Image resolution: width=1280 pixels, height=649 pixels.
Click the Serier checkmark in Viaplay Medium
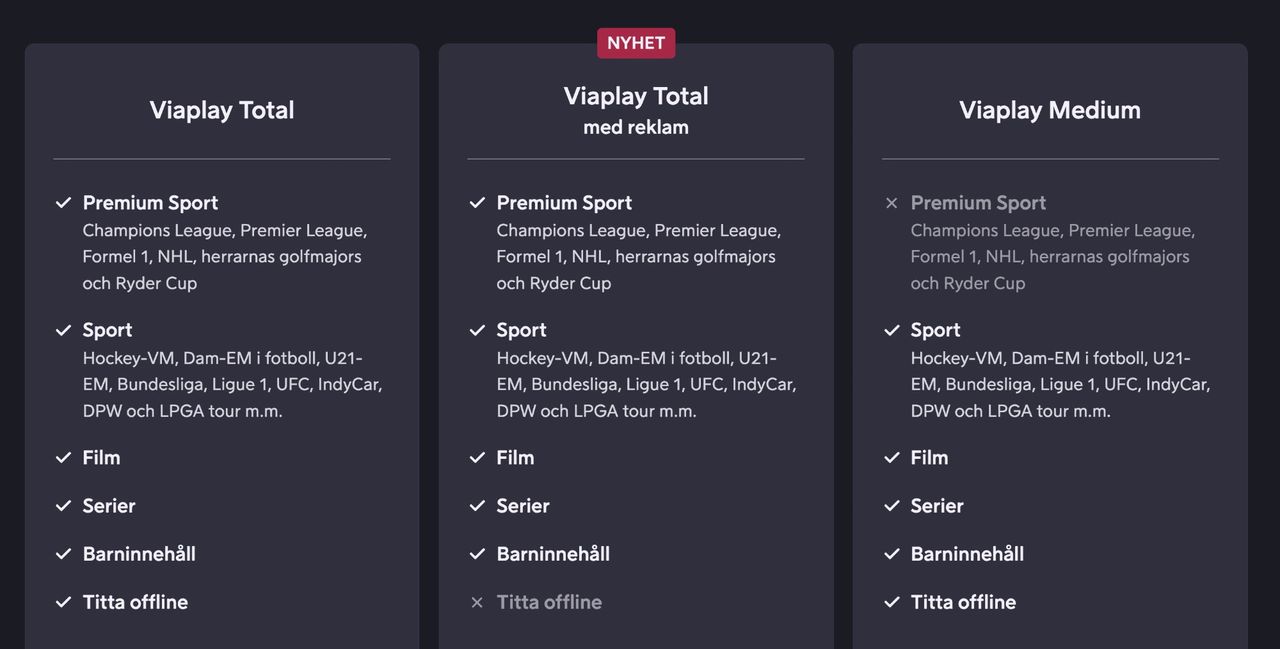point(892,506)
